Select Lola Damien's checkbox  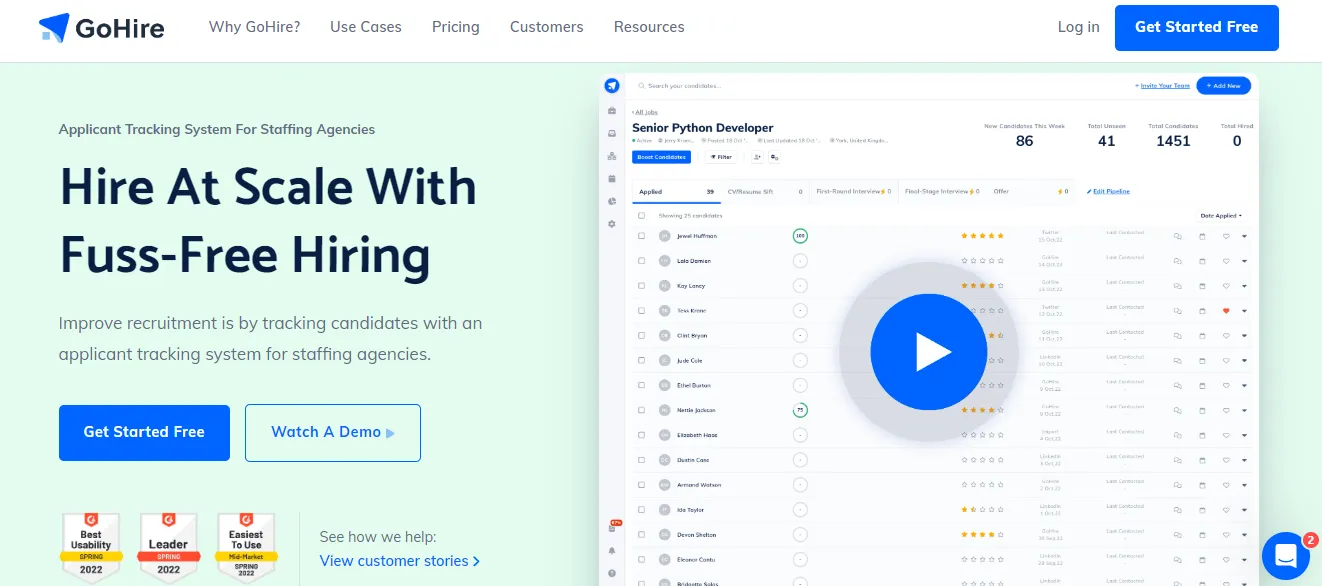pos(641,261)
